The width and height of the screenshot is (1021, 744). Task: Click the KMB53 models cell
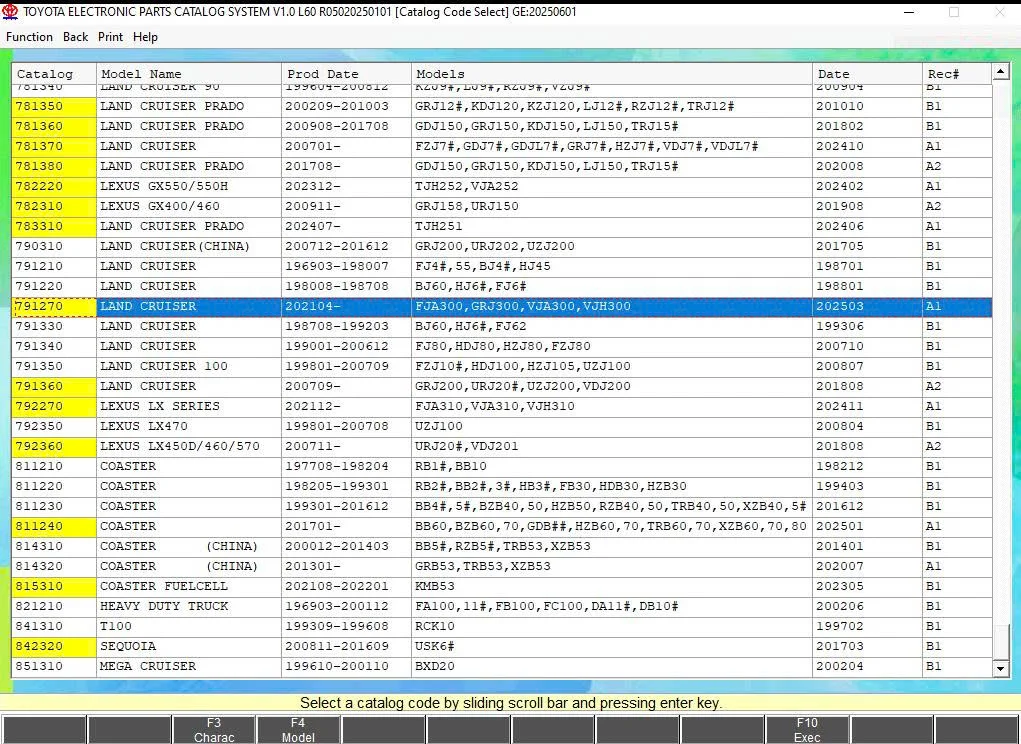[612, 586]
